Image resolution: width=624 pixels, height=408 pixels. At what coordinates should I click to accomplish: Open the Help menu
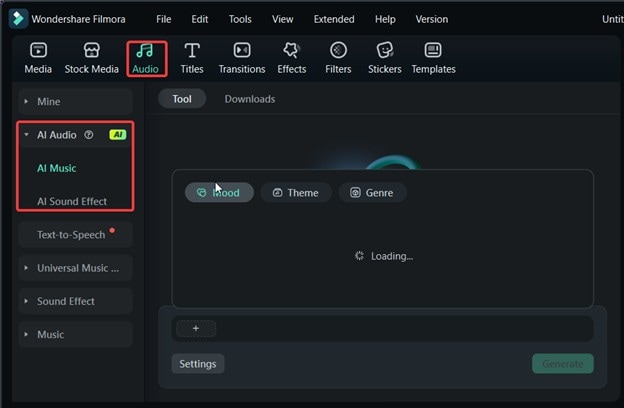coord(385,19)
